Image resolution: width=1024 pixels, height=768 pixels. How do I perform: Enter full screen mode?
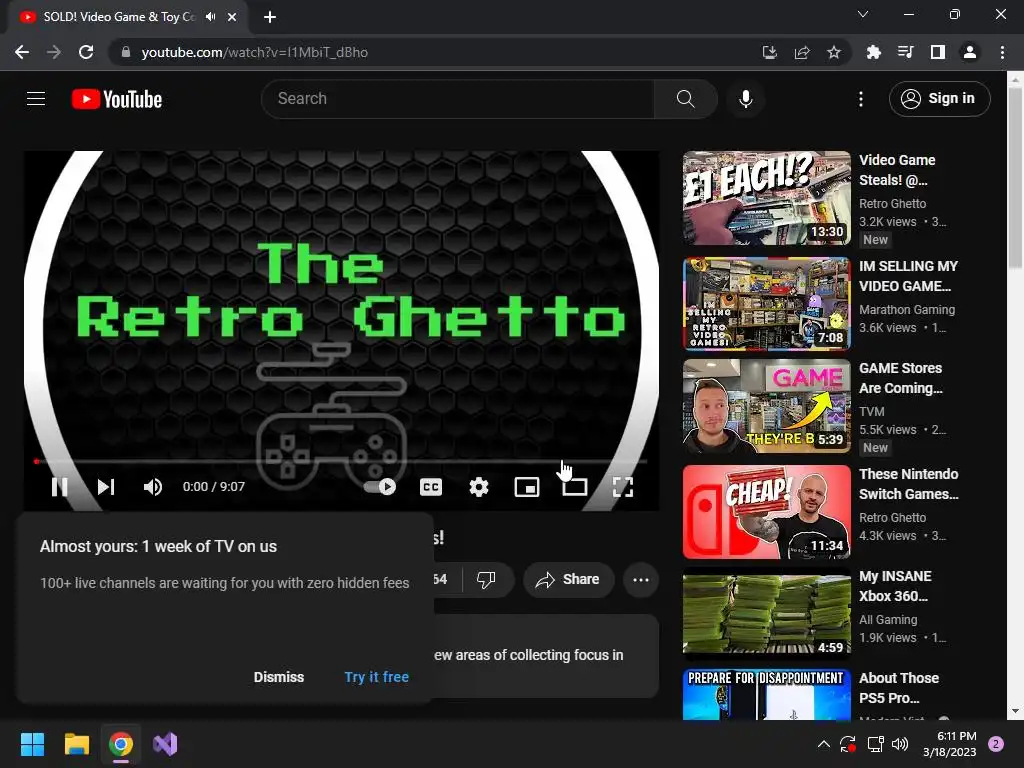[x=622, y=487]
